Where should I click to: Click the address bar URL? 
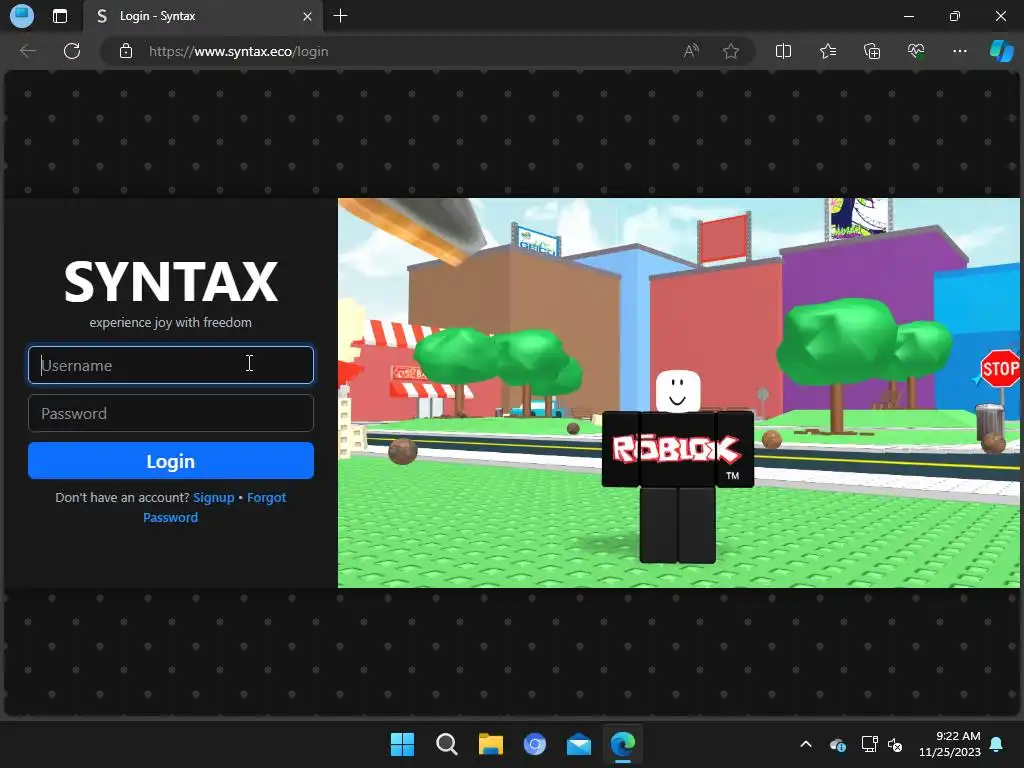pos(238,51)
